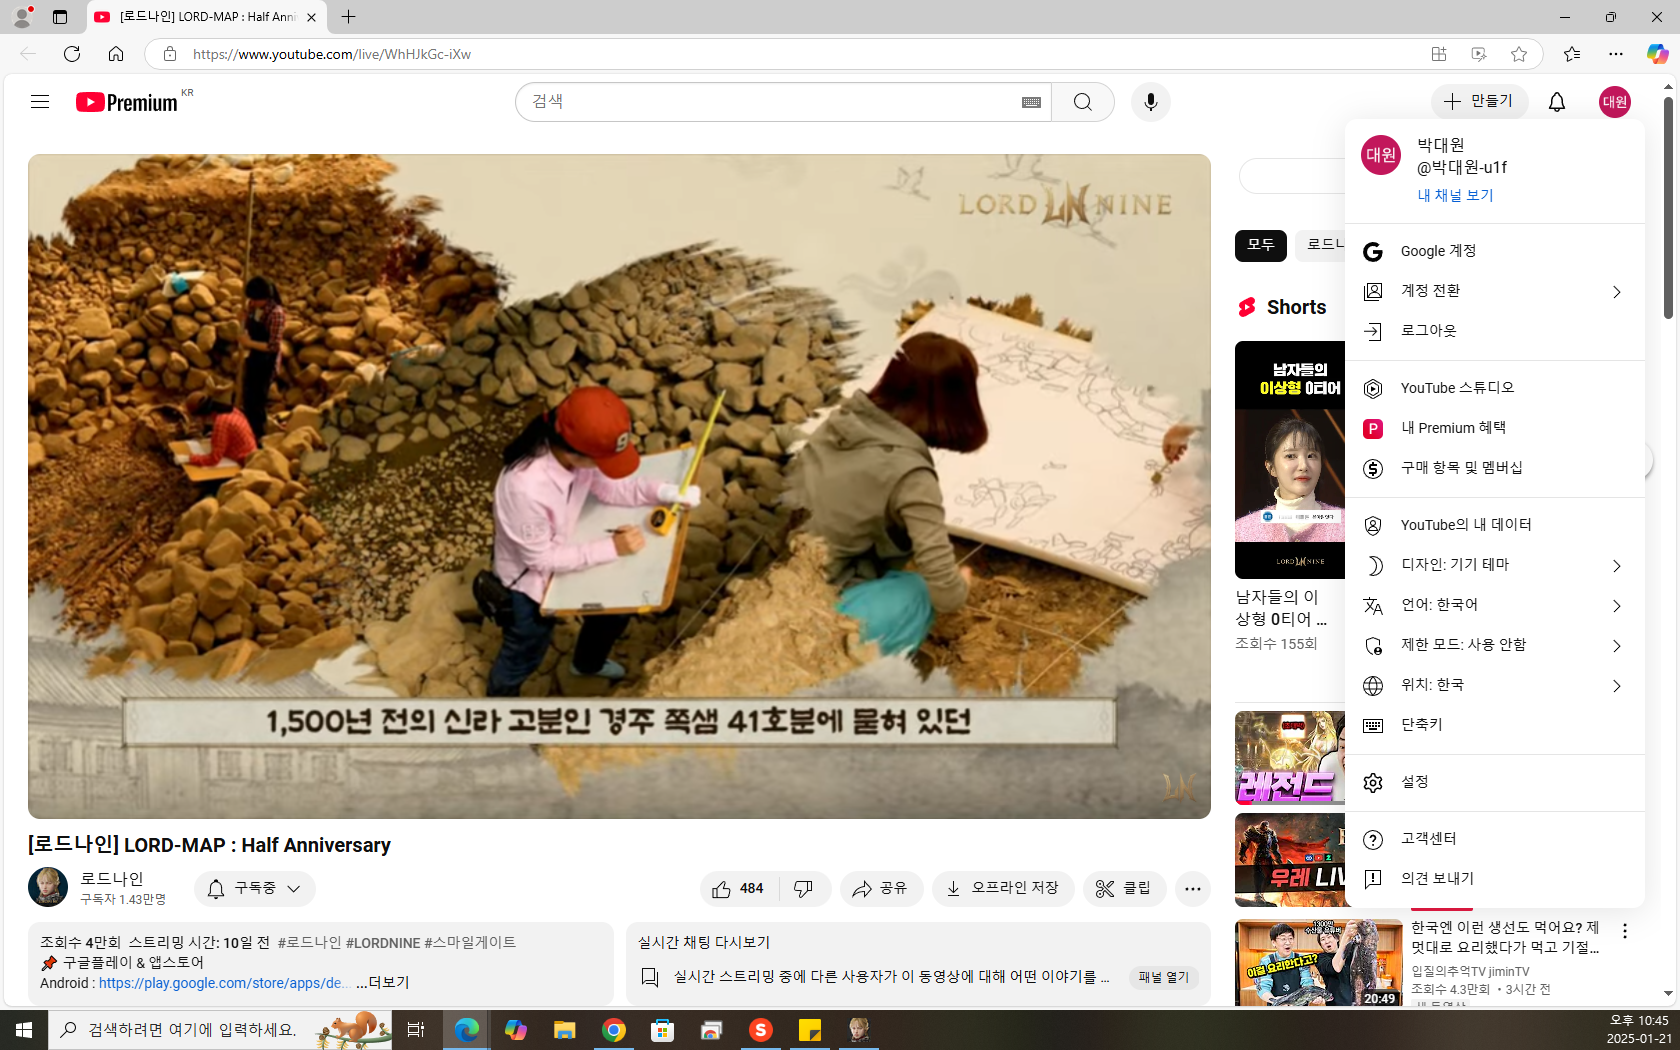Viewport: 1680px width, 1050px height.
Task: Open the notifications bell
Action: pos(1556,102)
